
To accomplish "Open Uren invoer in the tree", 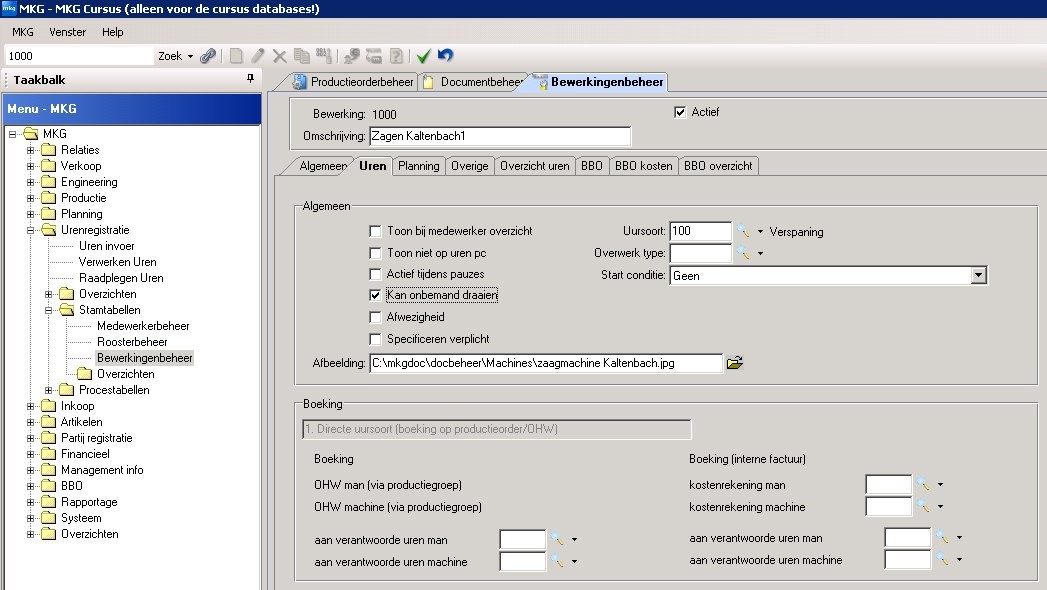I will pyautogui.click(x=107, y=246).
